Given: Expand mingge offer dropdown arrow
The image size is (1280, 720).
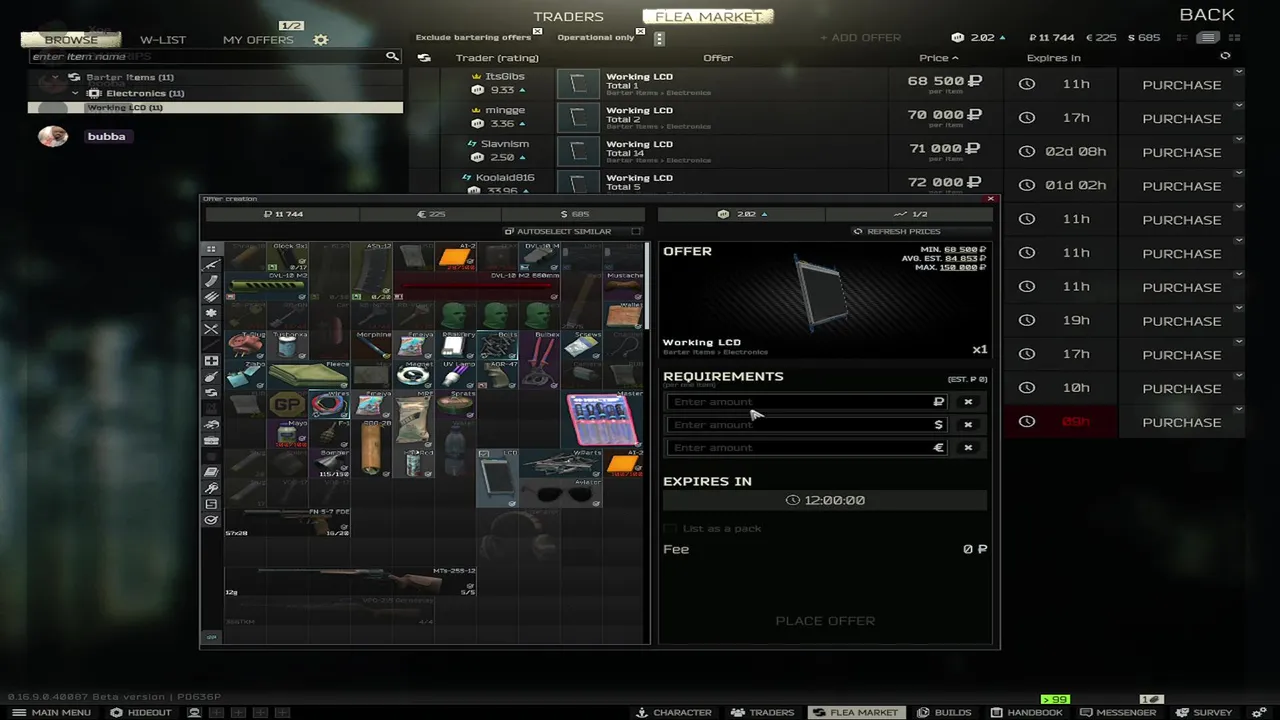Looking at the screenshot, I should 1239,106.
